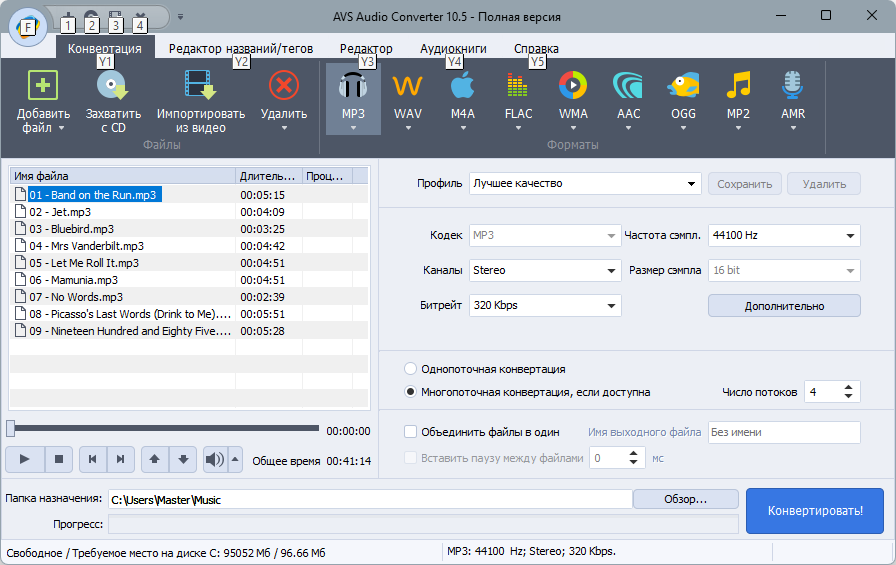Click the playback position slider track
The width and height of the screenshot is (896, 565).
164,428
